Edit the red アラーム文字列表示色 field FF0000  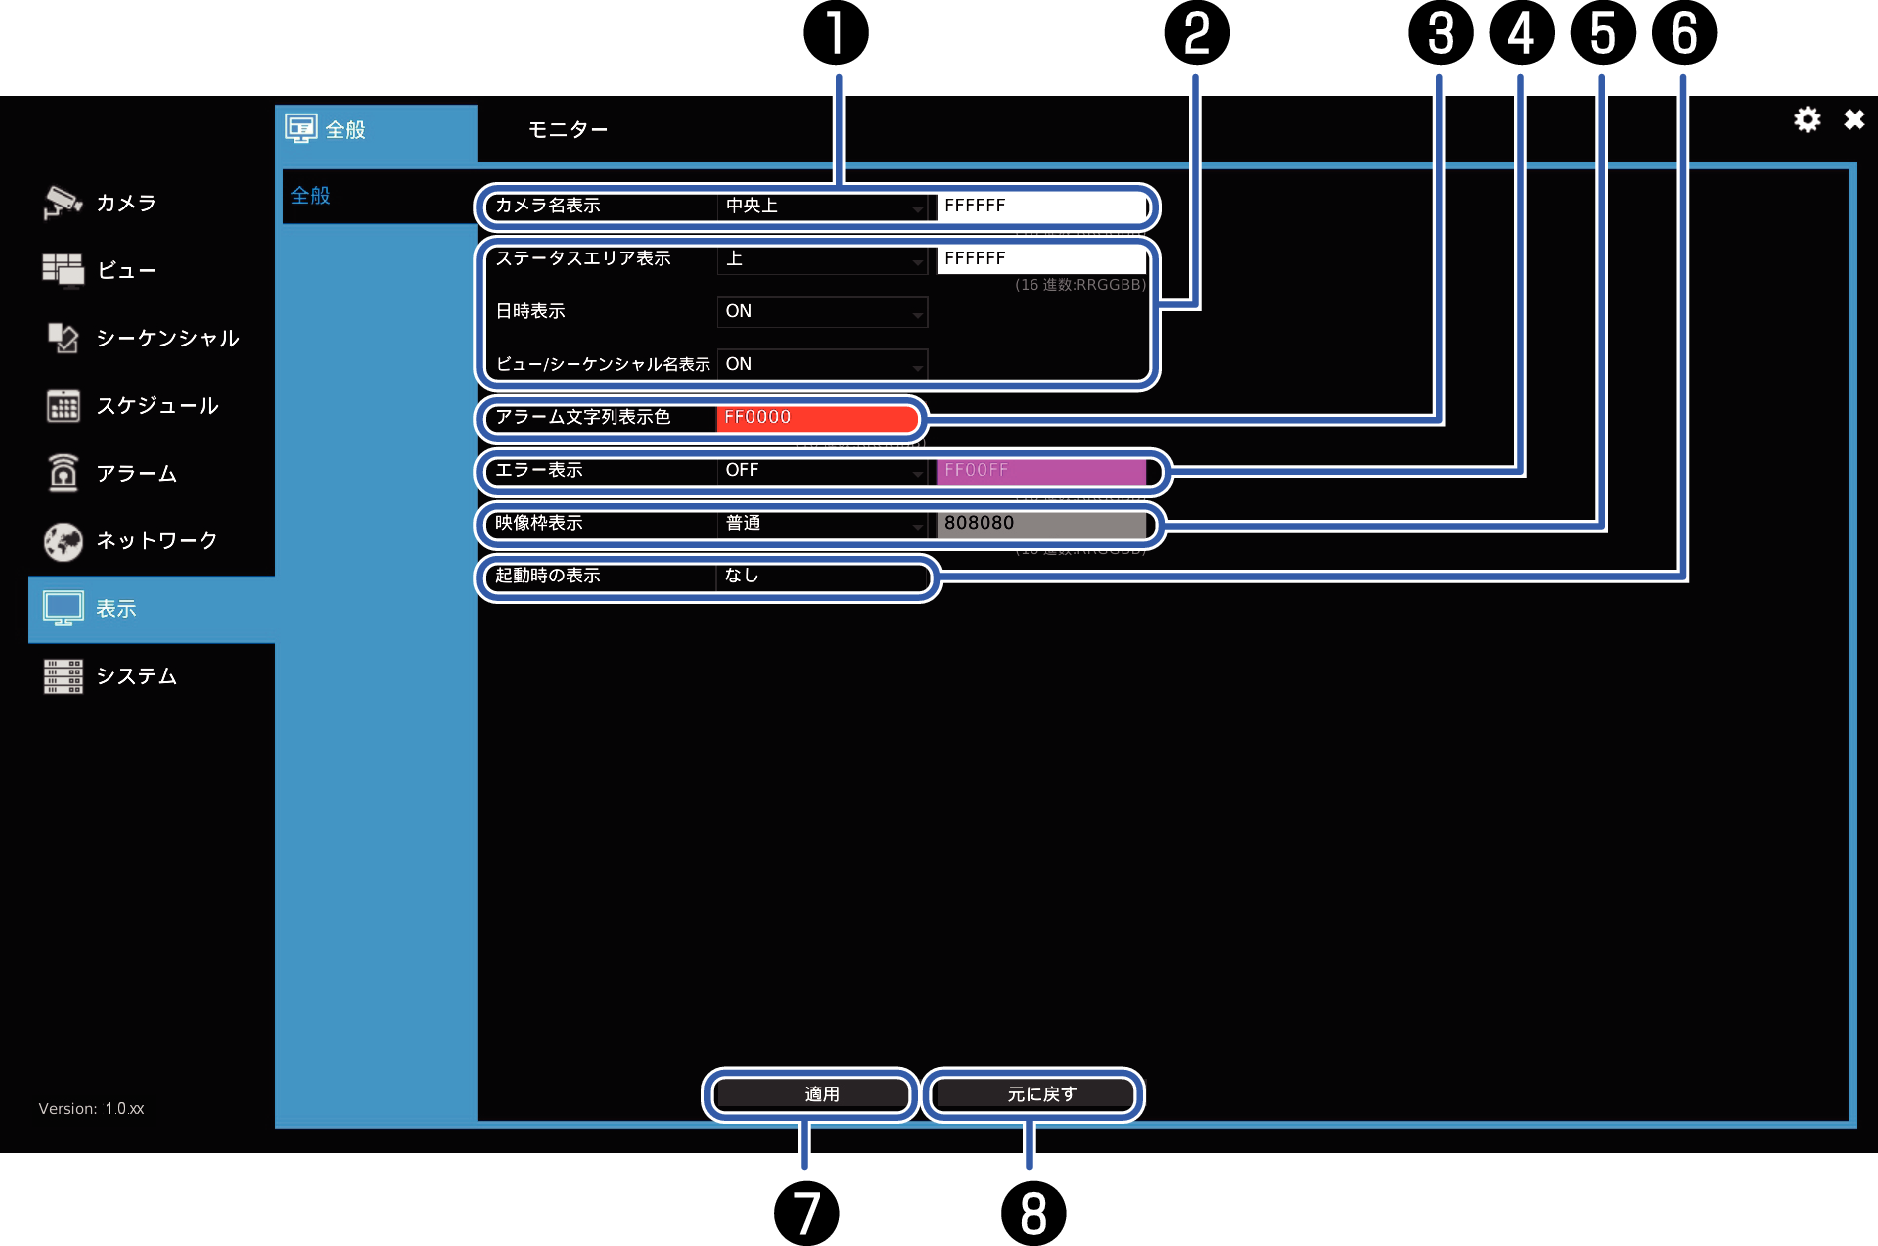[x=817, y=418]
